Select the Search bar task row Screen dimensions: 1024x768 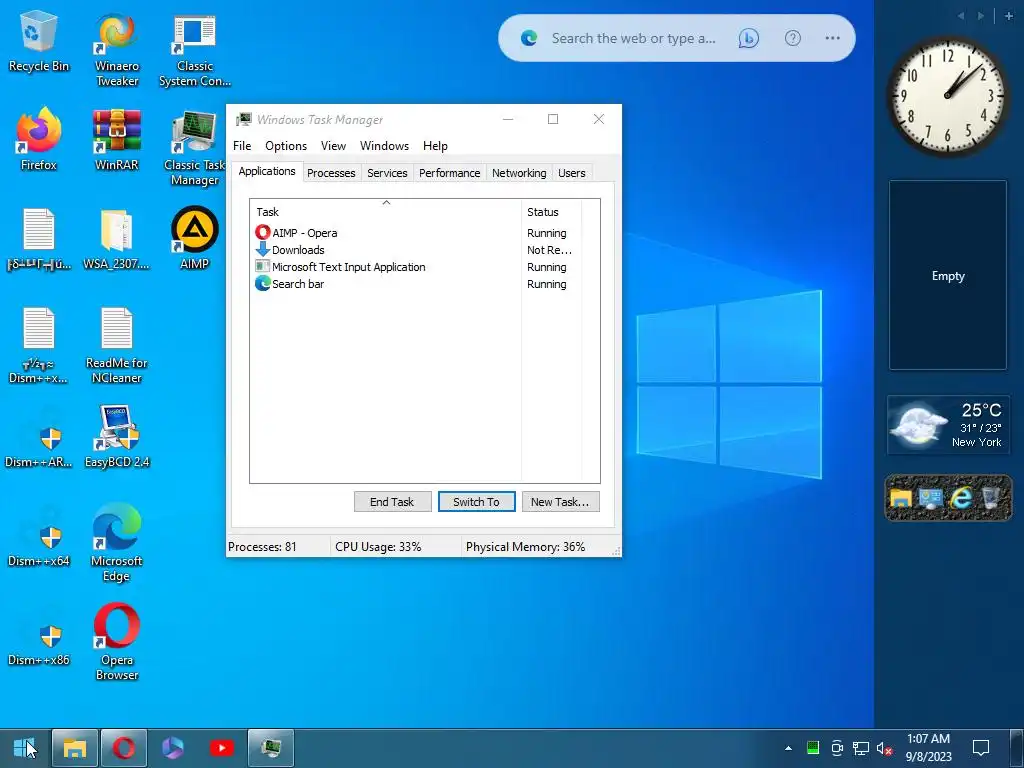[424, 284]
